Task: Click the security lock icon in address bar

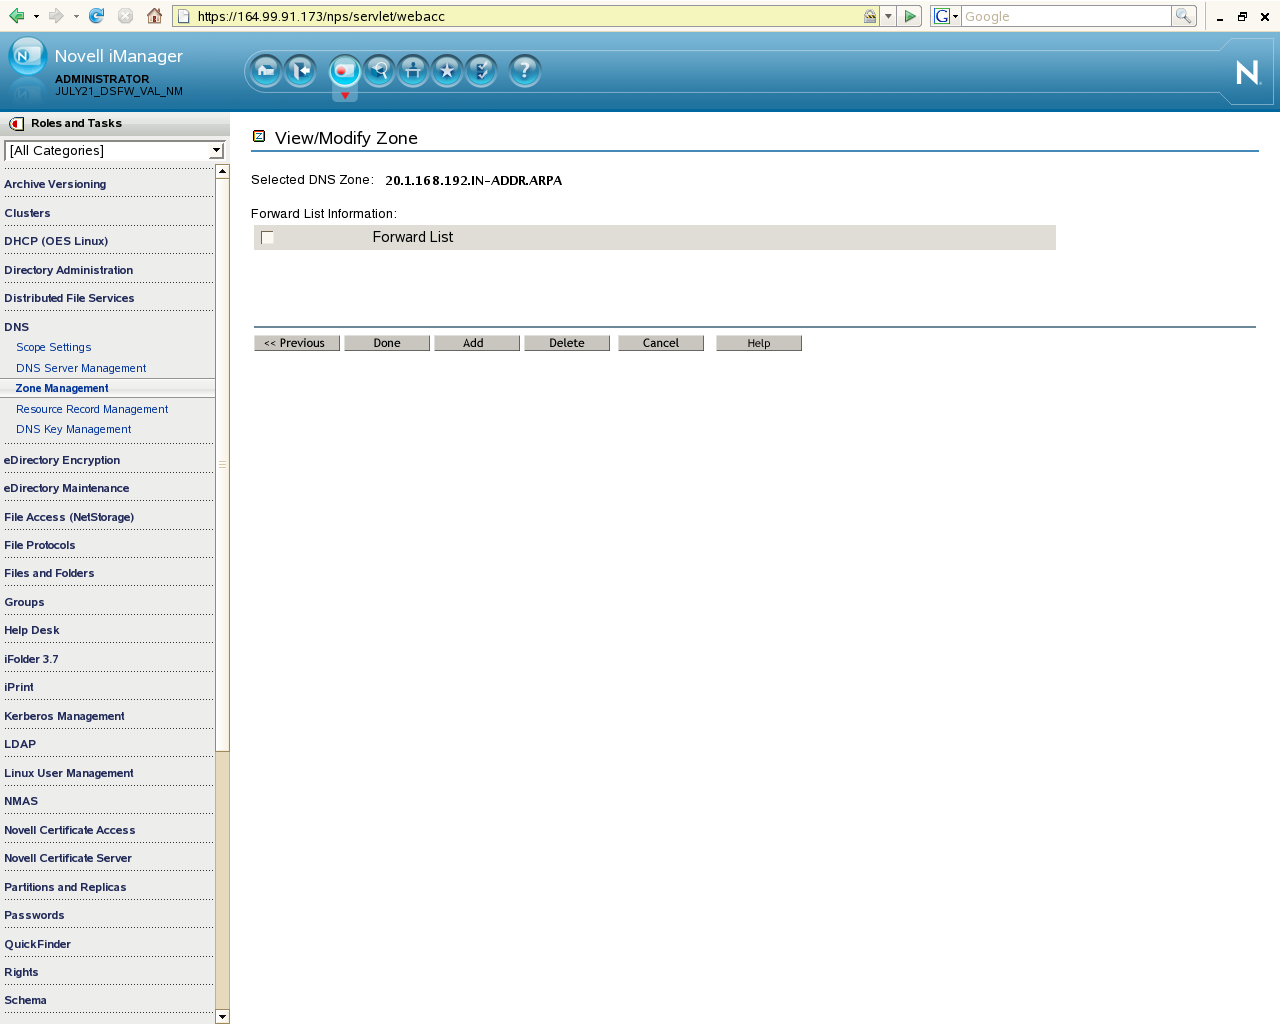Action: 870,16
